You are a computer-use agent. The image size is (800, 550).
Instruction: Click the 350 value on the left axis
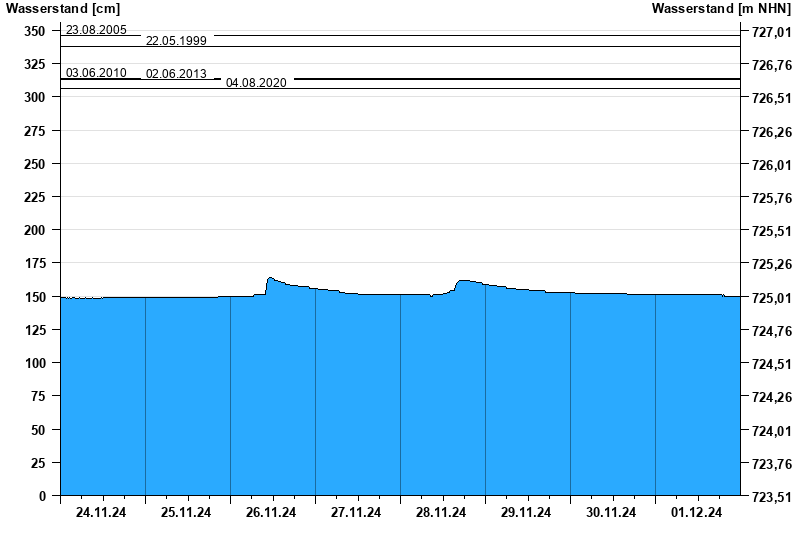[35, 31]
